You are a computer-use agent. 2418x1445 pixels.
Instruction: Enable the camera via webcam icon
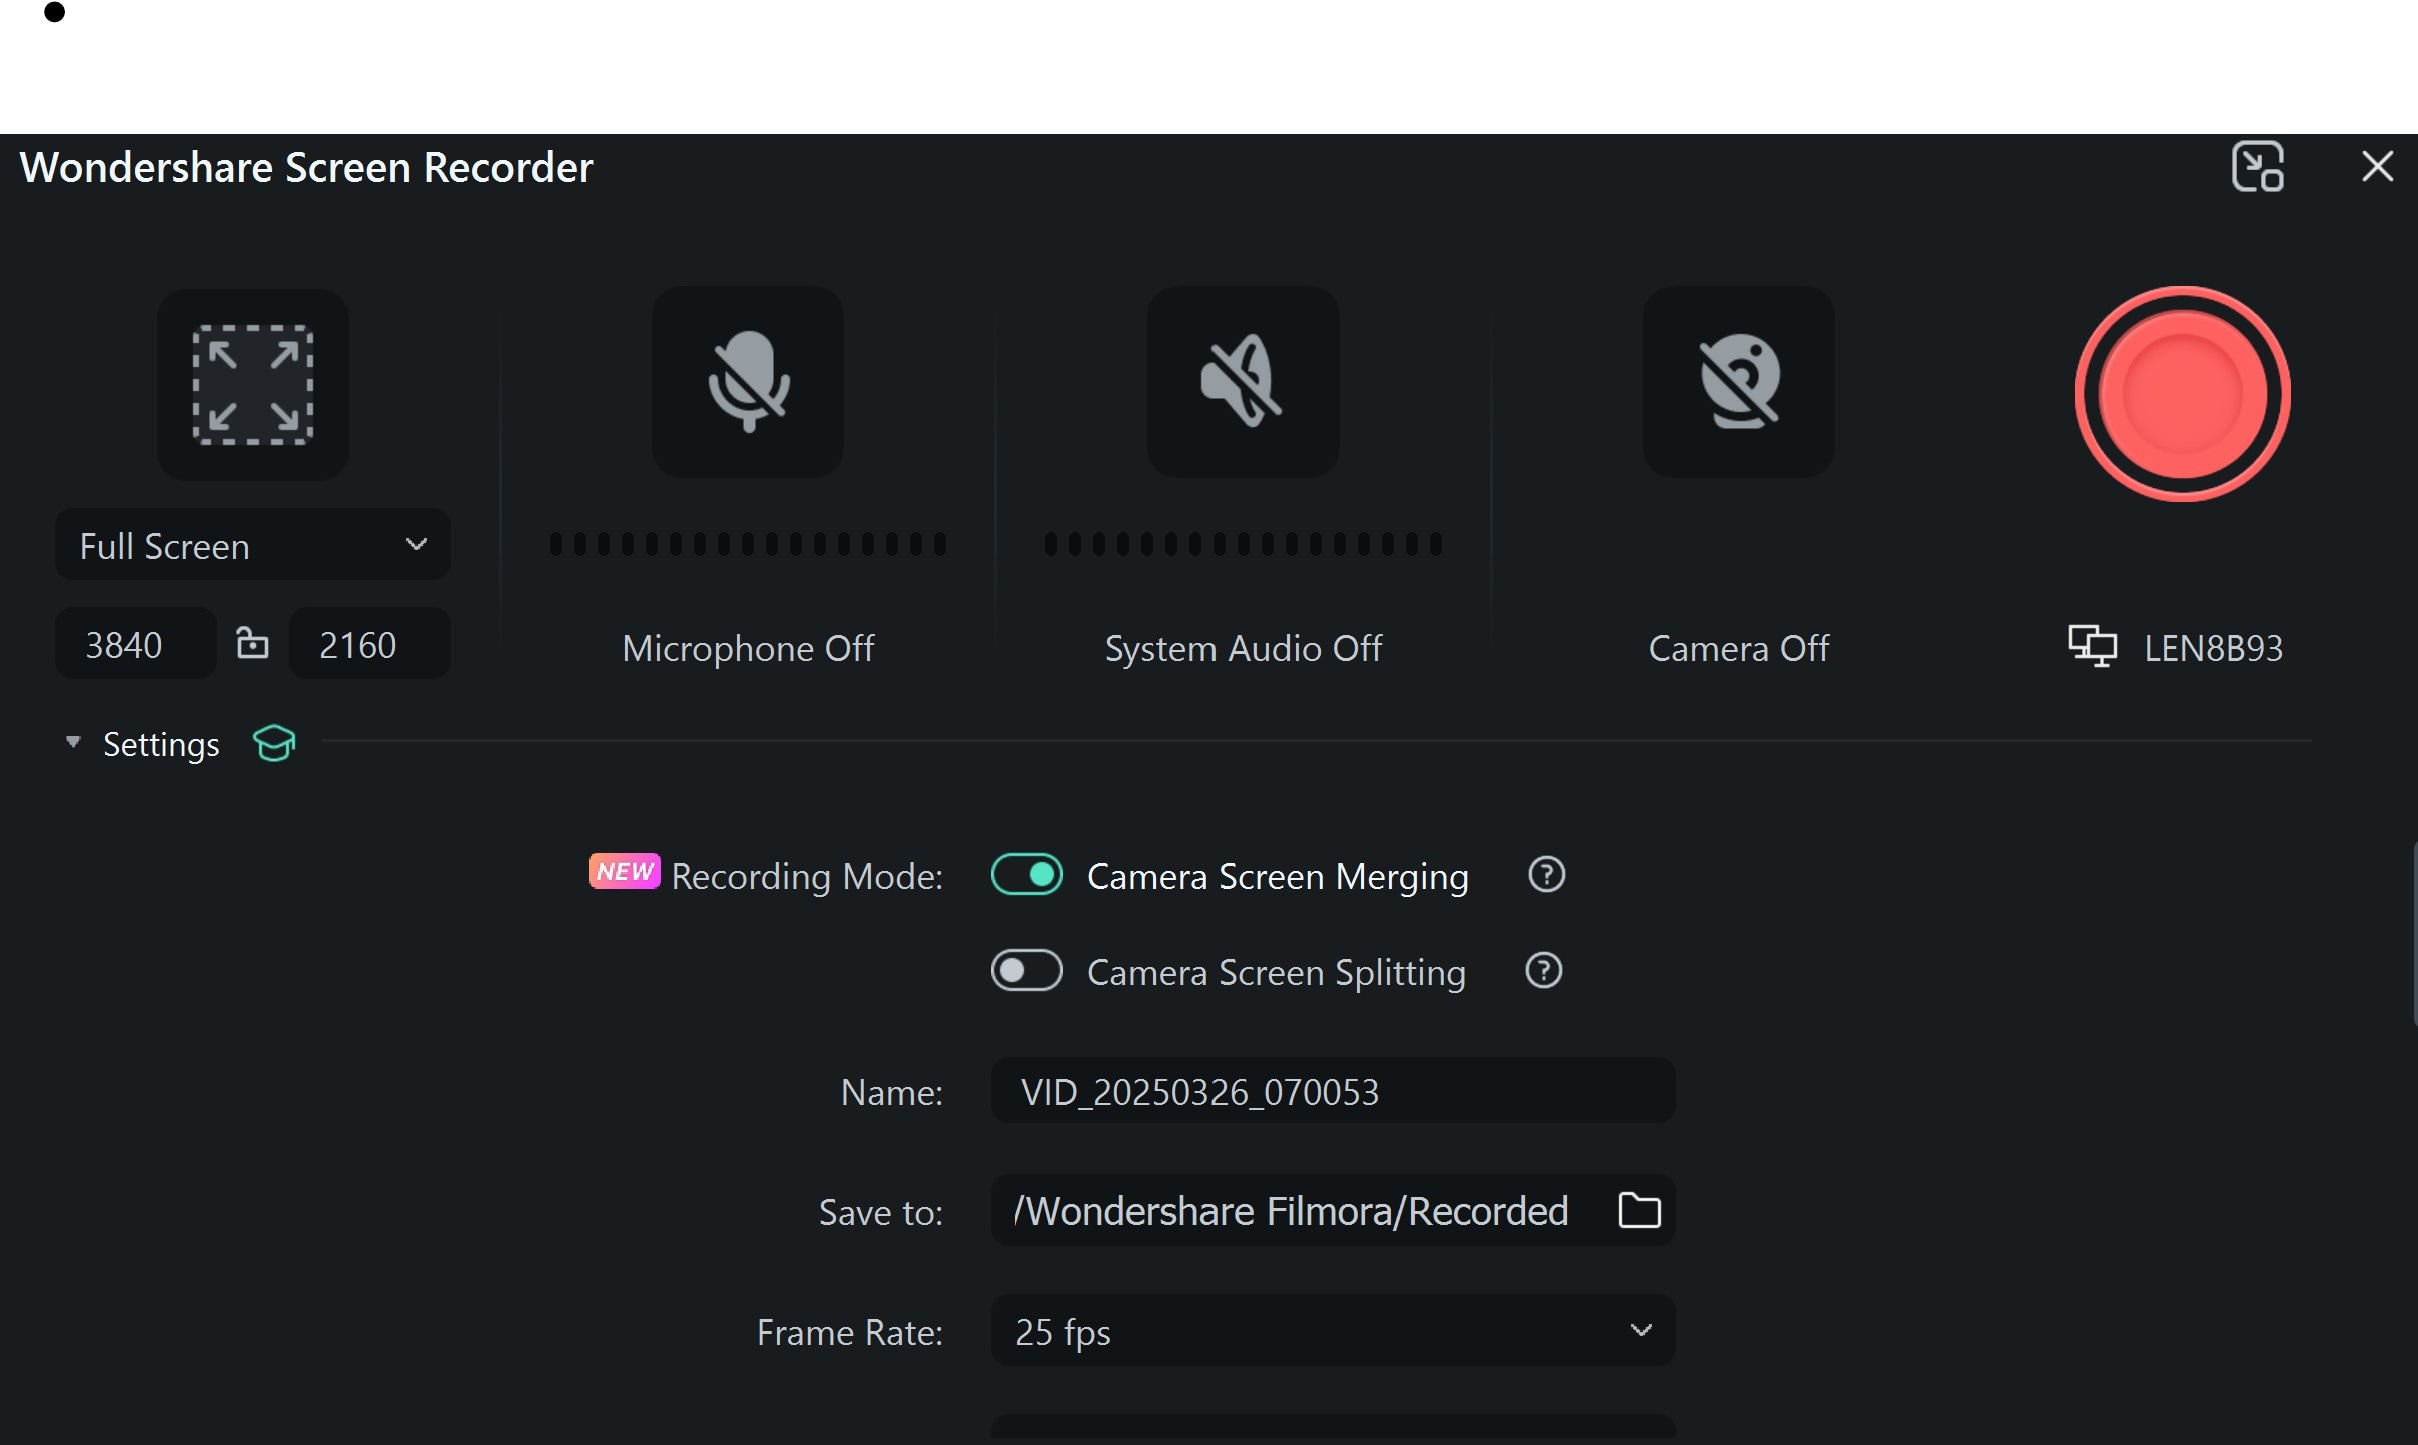pos(1738,382)
